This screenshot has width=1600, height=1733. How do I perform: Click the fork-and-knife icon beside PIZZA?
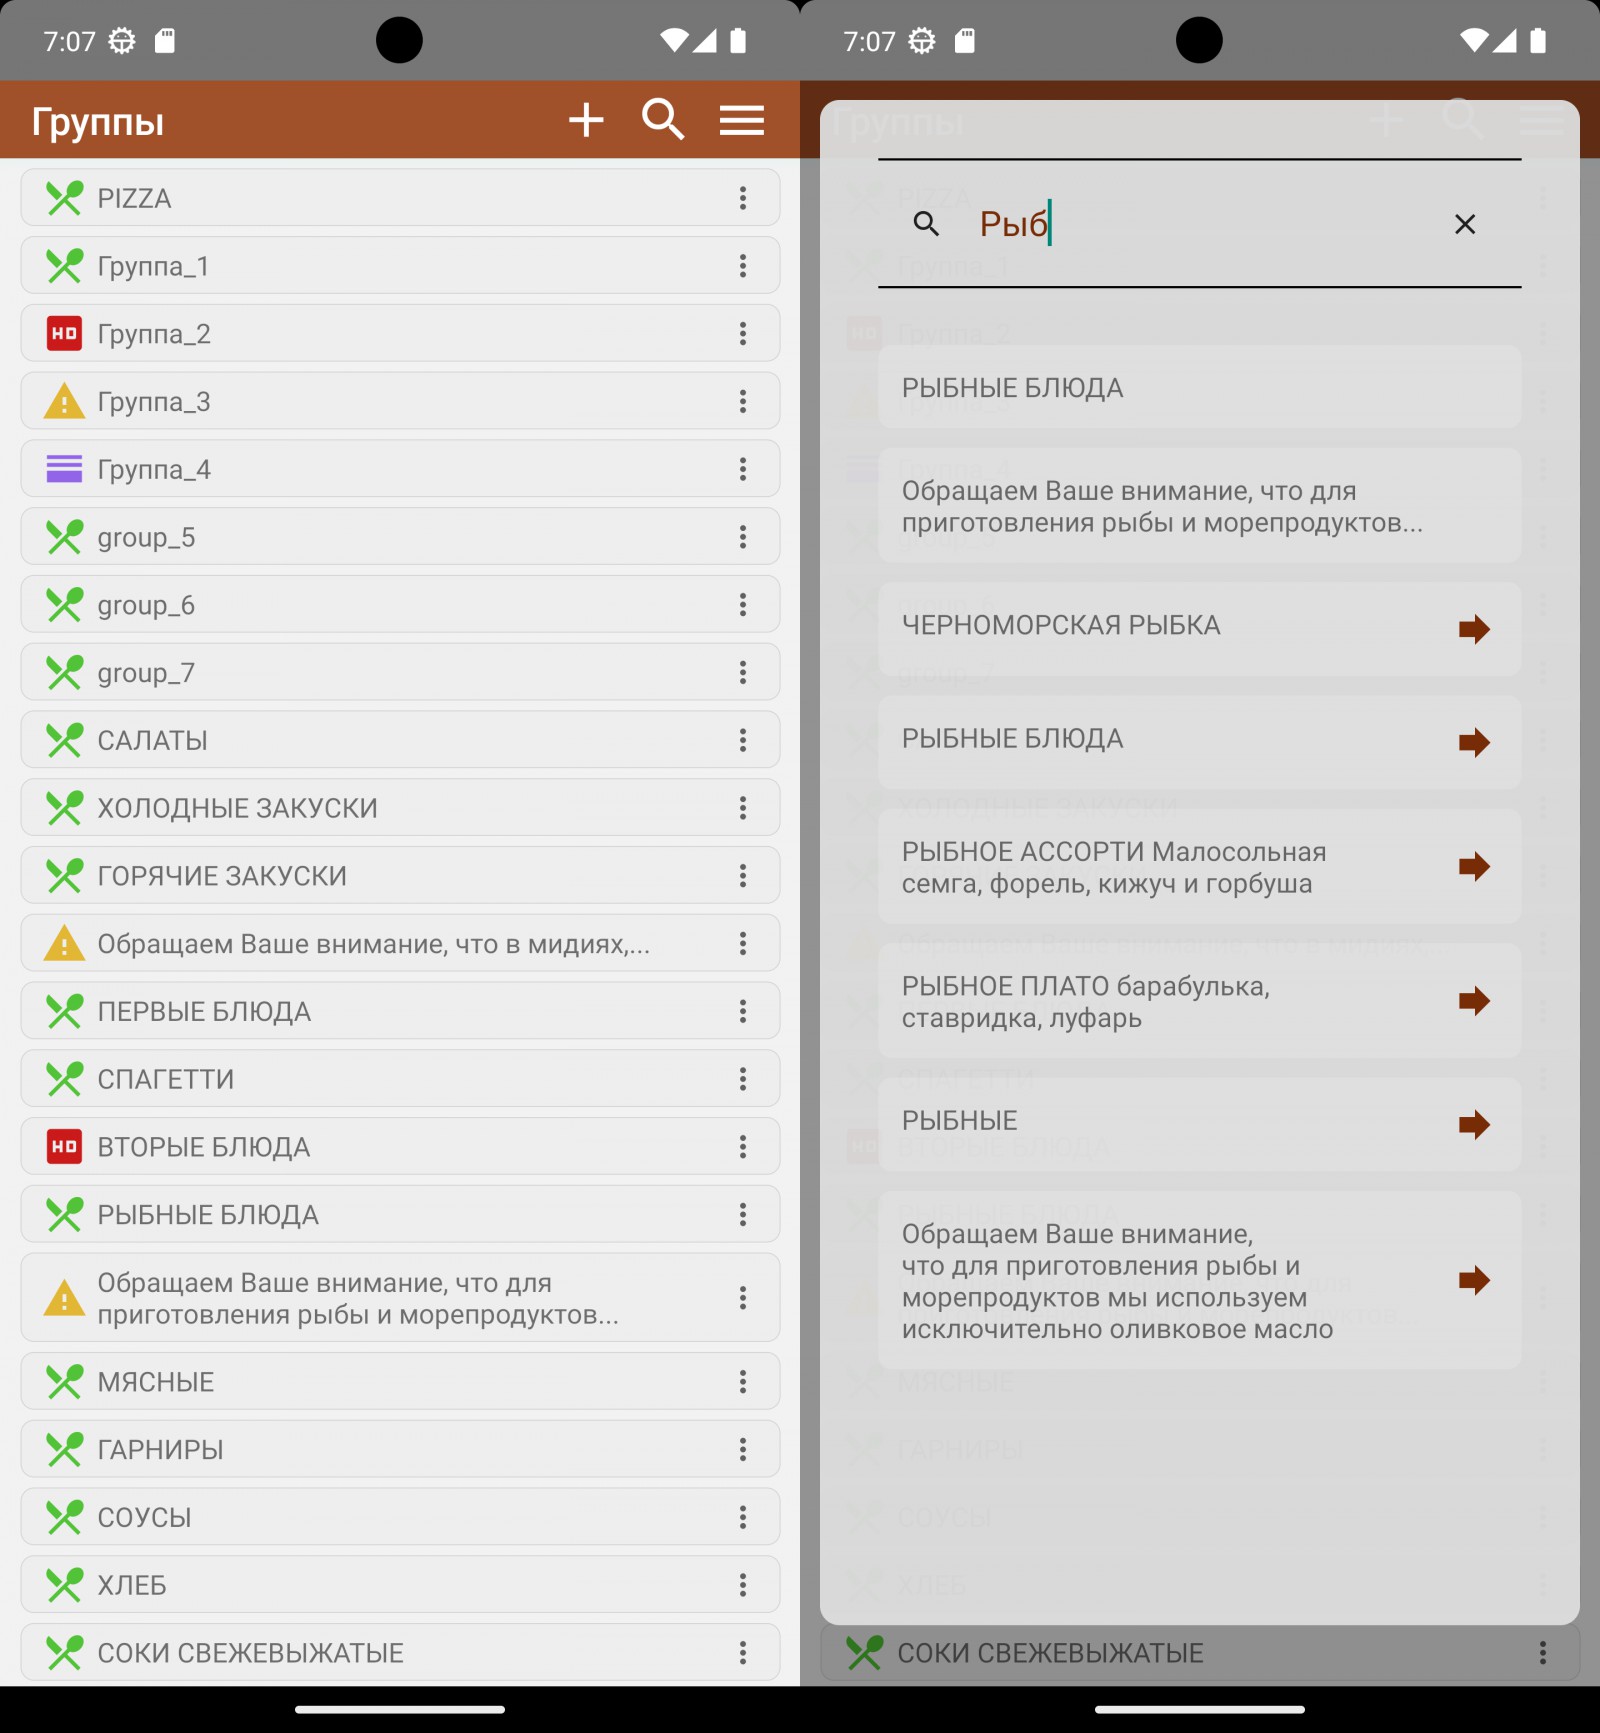65,199
